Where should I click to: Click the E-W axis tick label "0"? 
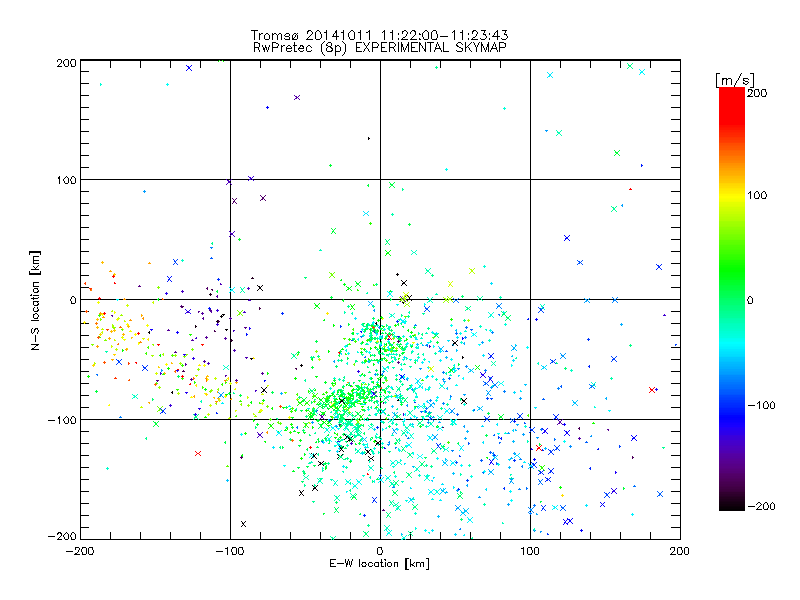[x=380, y=551]
